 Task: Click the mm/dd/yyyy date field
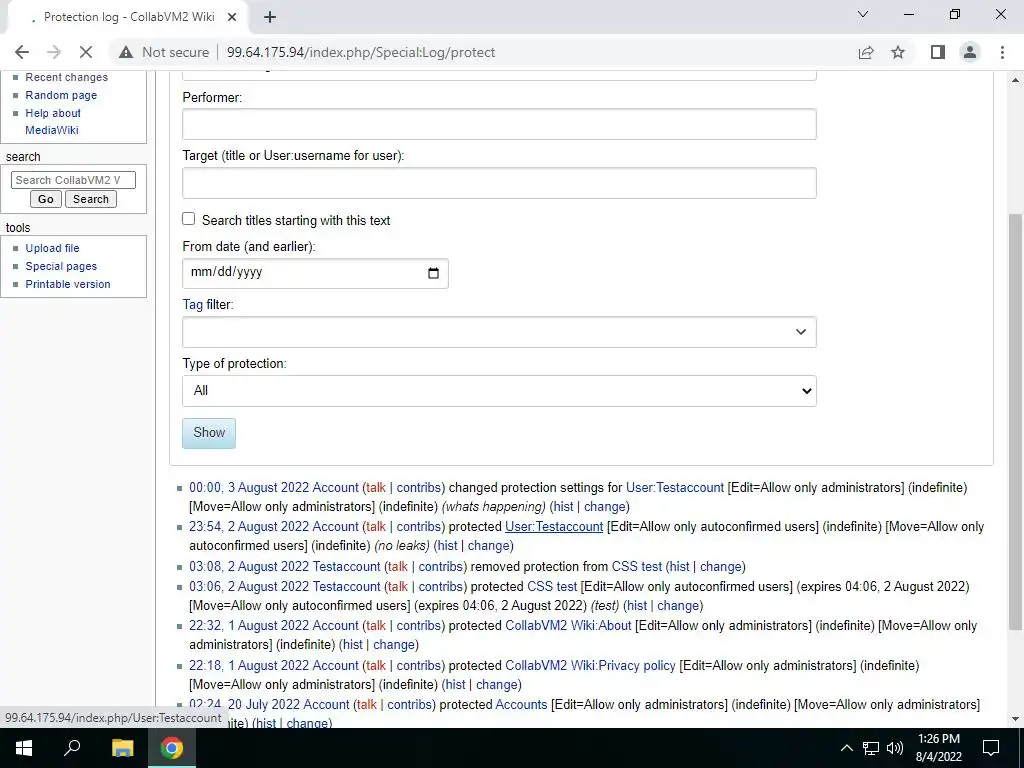click(x=315, y=273)
